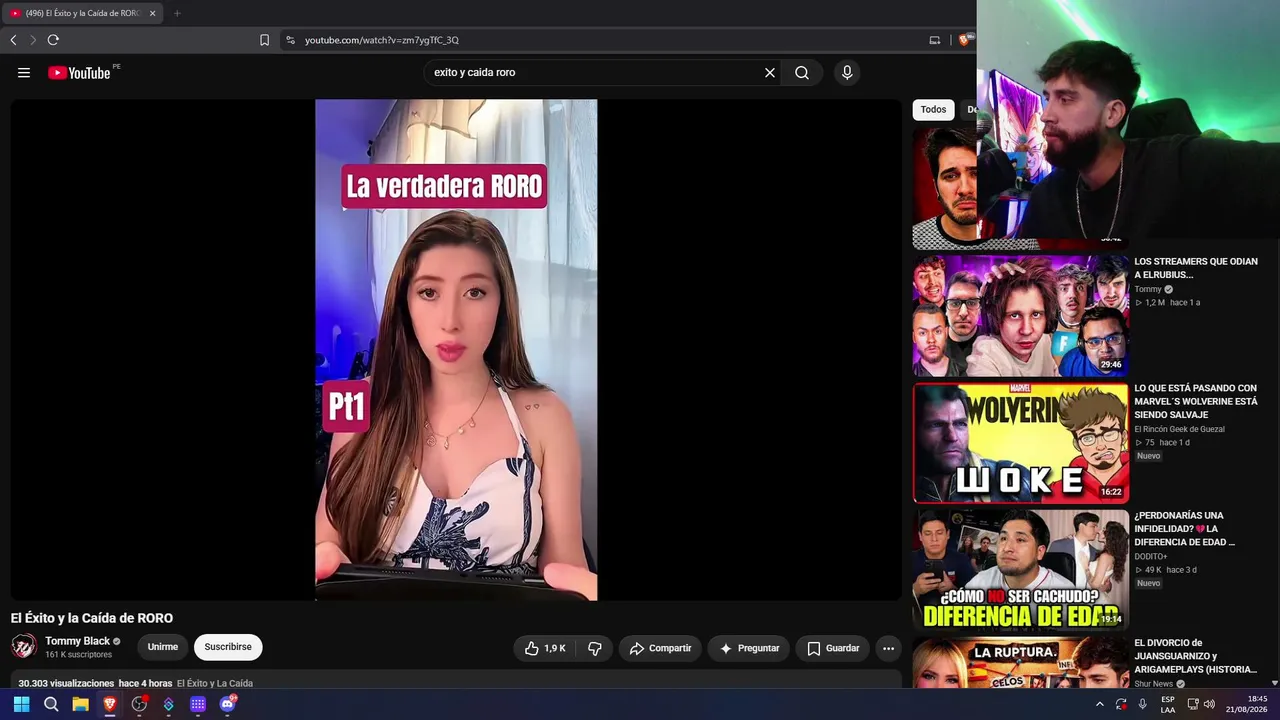Subscribe with the Suscribirse button
This screenshot has height=720, width=1280.
pos(228,647)
